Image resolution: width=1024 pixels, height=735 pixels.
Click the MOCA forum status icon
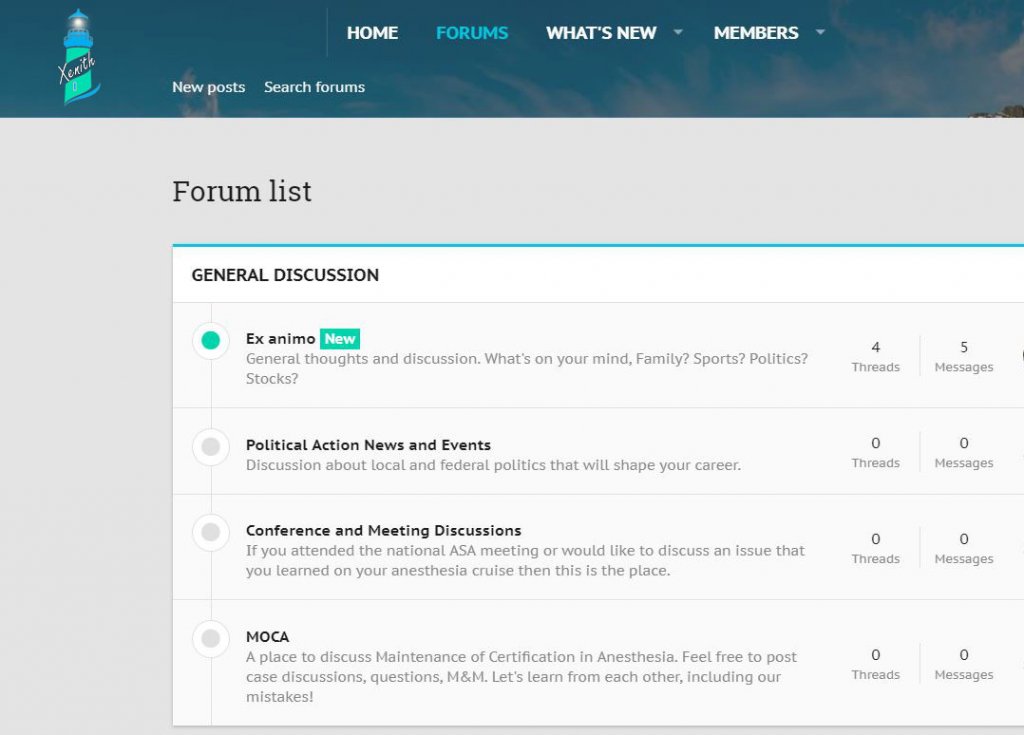[x=210, y=638]
